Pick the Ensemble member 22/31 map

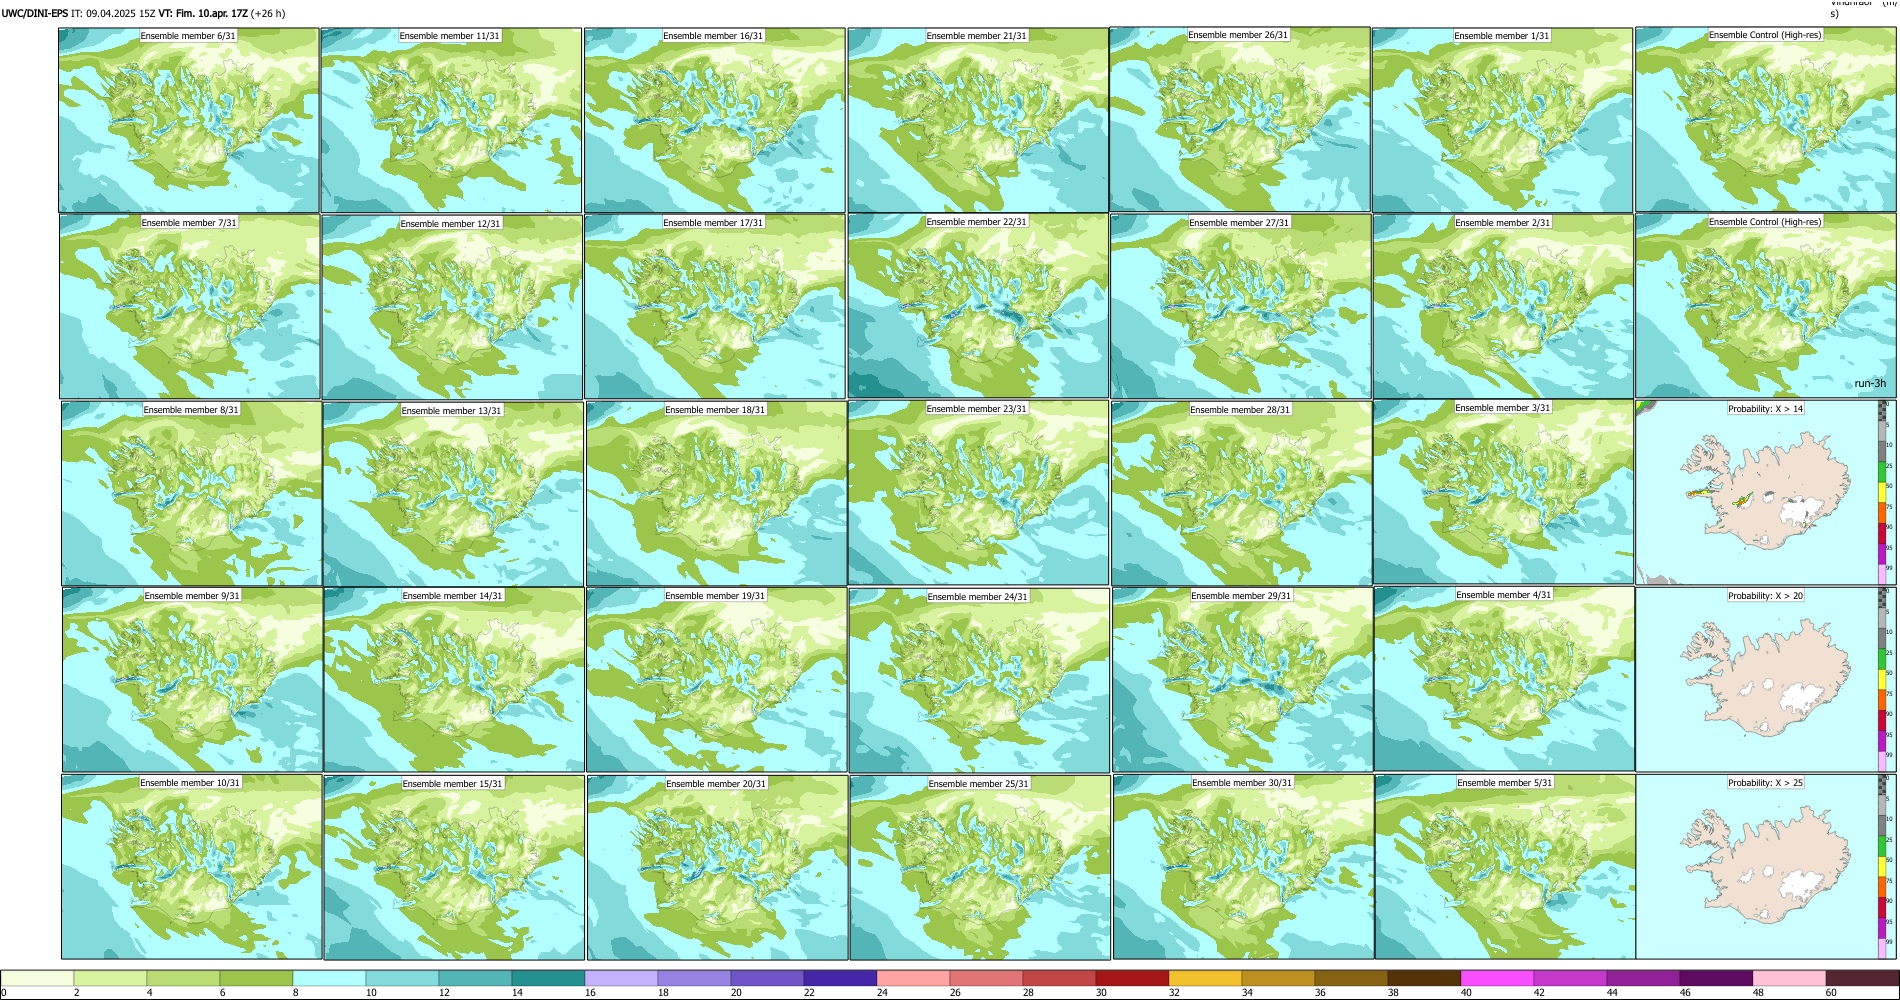(978, 307)
